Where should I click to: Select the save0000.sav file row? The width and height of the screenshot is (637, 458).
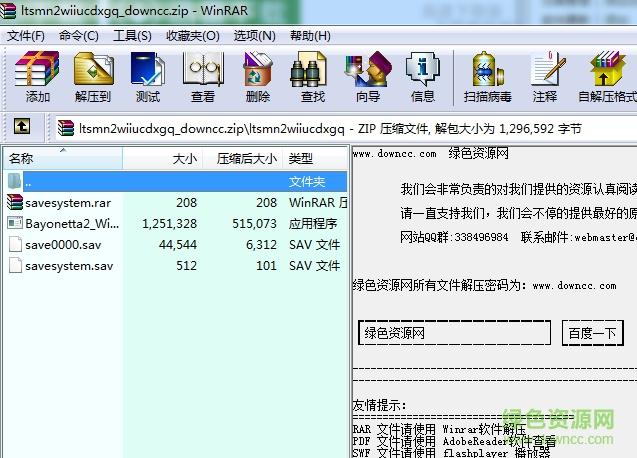(x=61, y=245)
